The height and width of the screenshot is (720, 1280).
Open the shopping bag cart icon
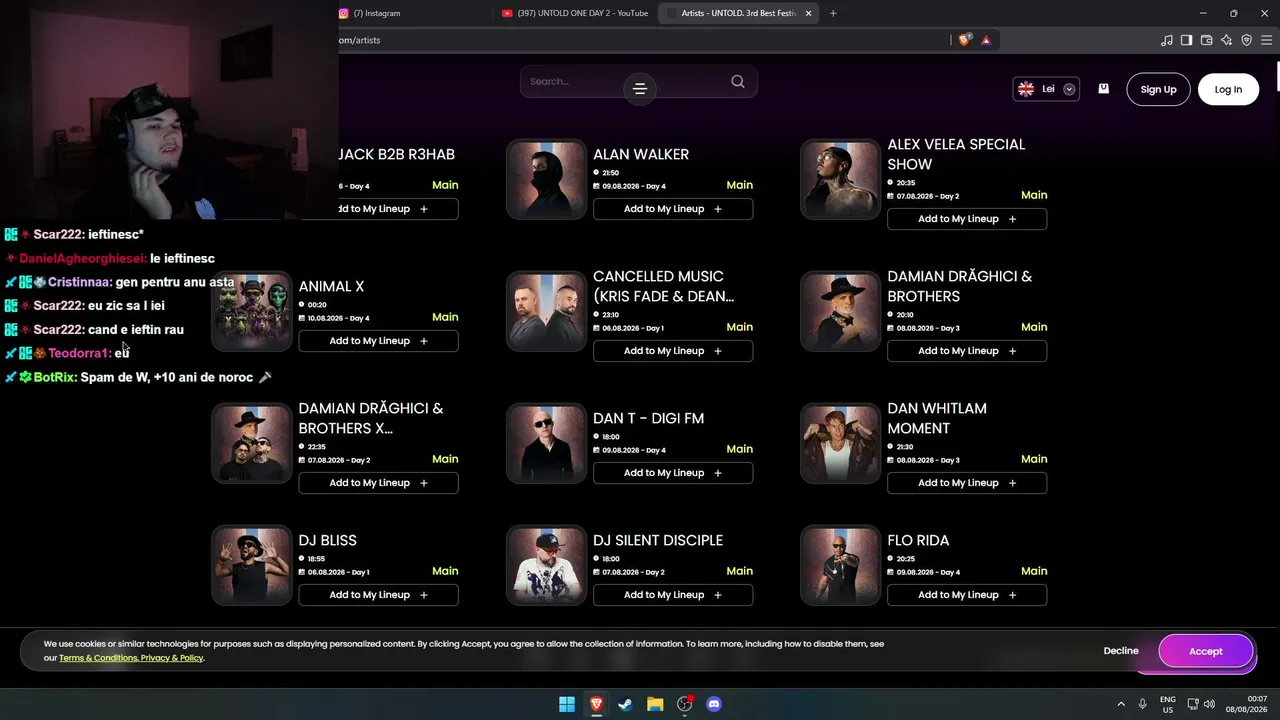(x=1103, y=88)
